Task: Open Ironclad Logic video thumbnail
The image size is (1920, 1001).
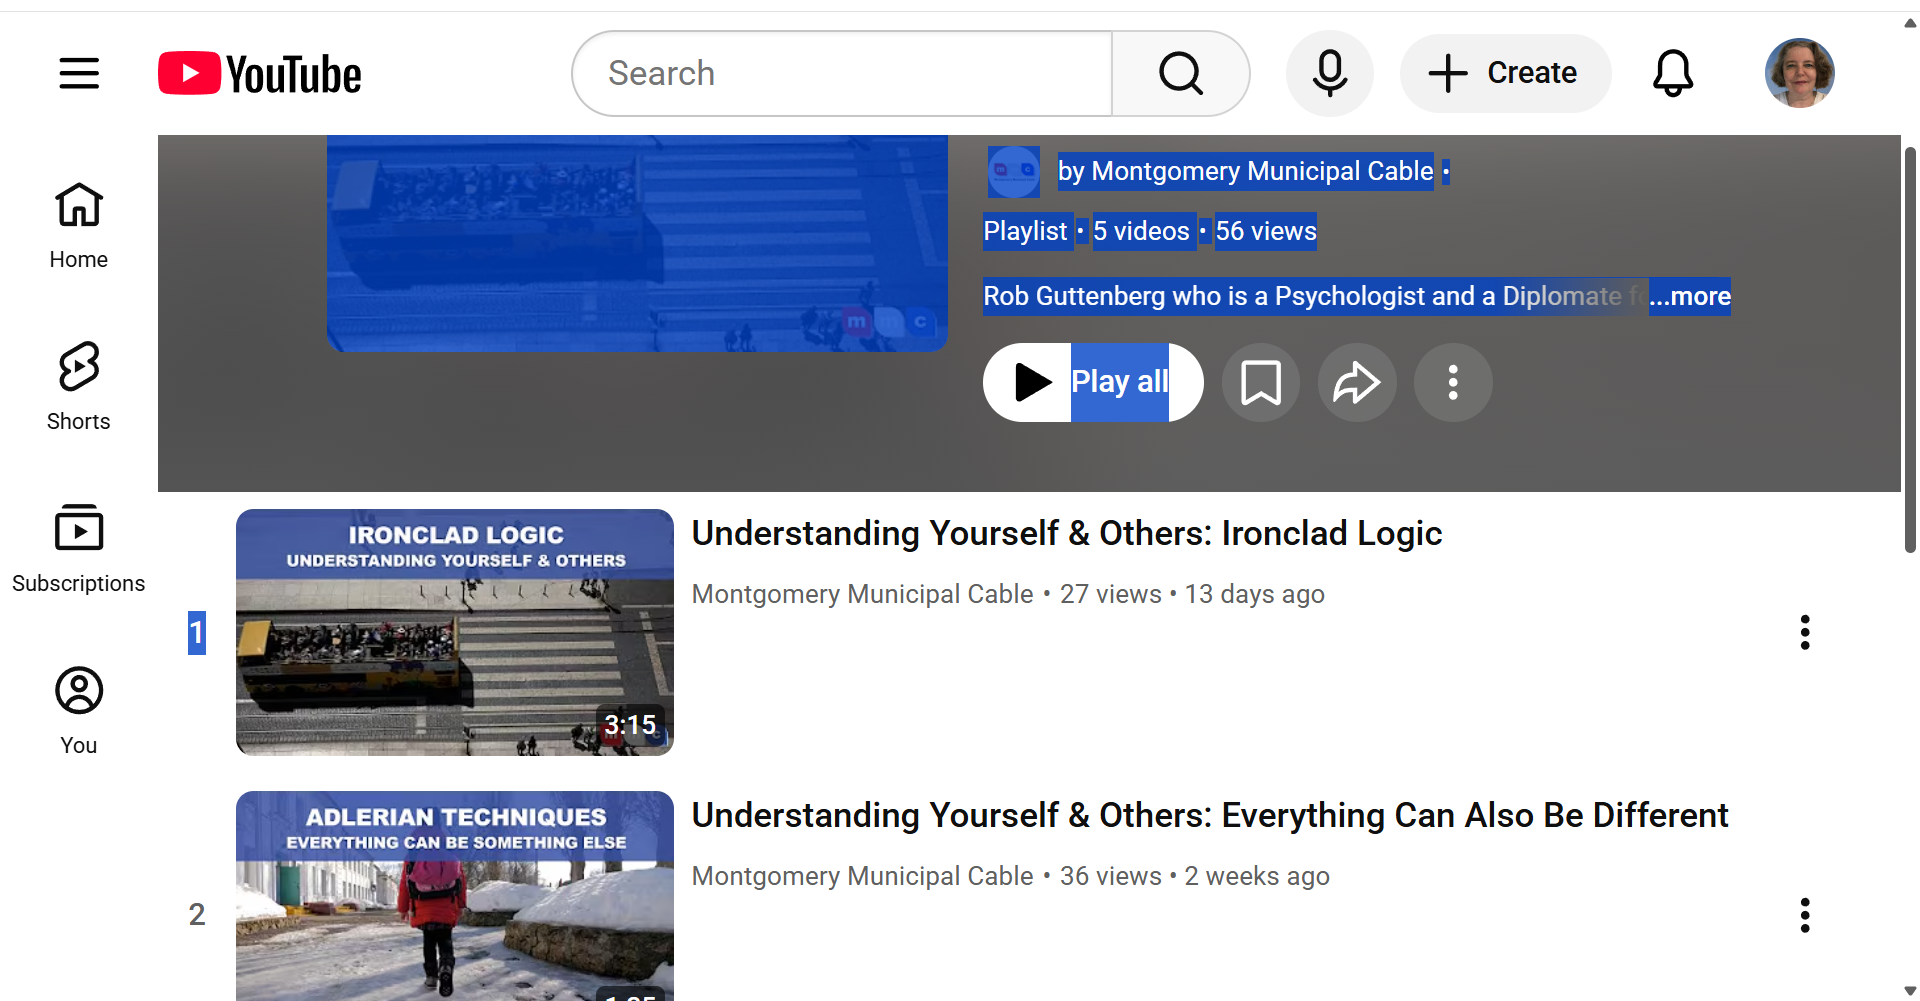Action: coord(455,632)
